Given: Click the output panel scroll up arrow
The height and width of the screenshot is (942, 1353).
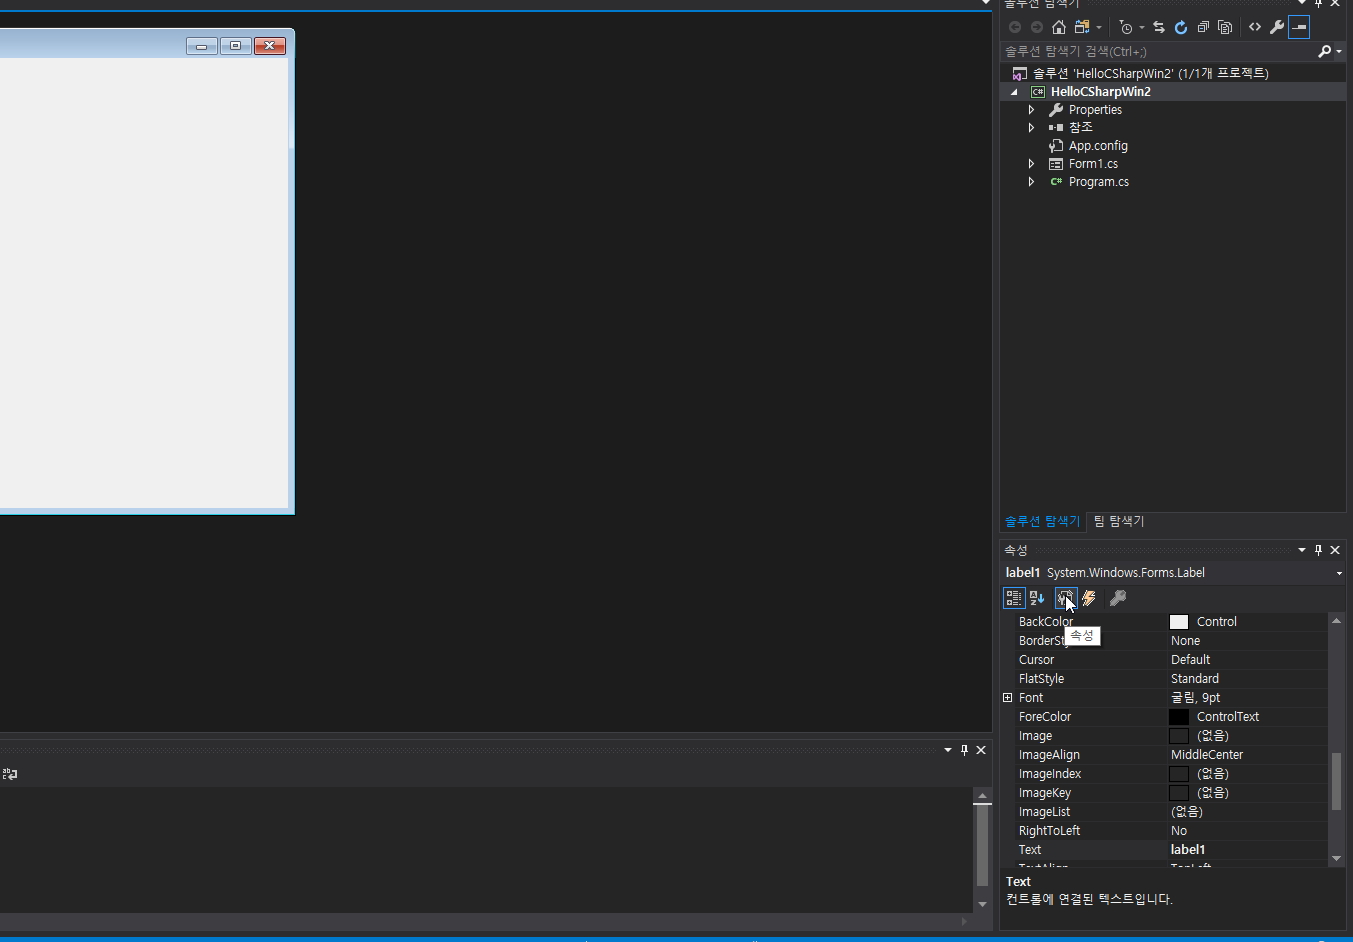Looking at the screenshot, I should click(x=982, y=797).
